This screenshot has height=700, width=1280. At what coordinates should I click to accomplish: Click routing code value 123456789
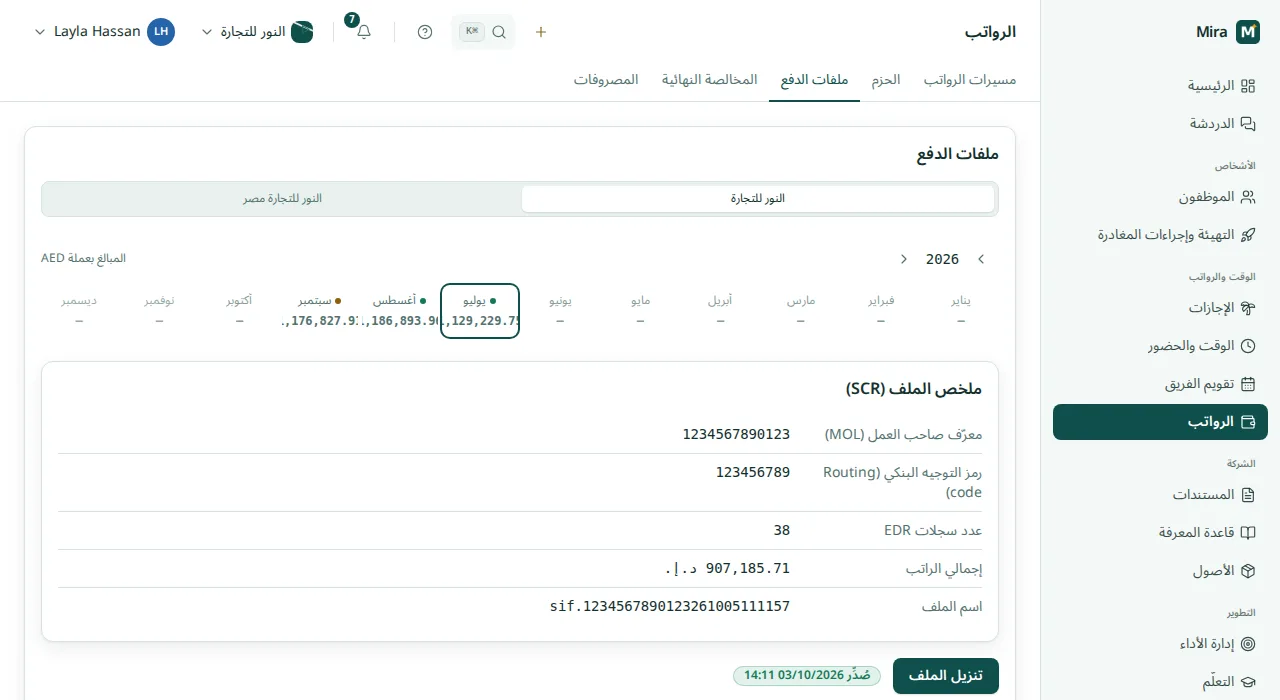tap(753, 472)
